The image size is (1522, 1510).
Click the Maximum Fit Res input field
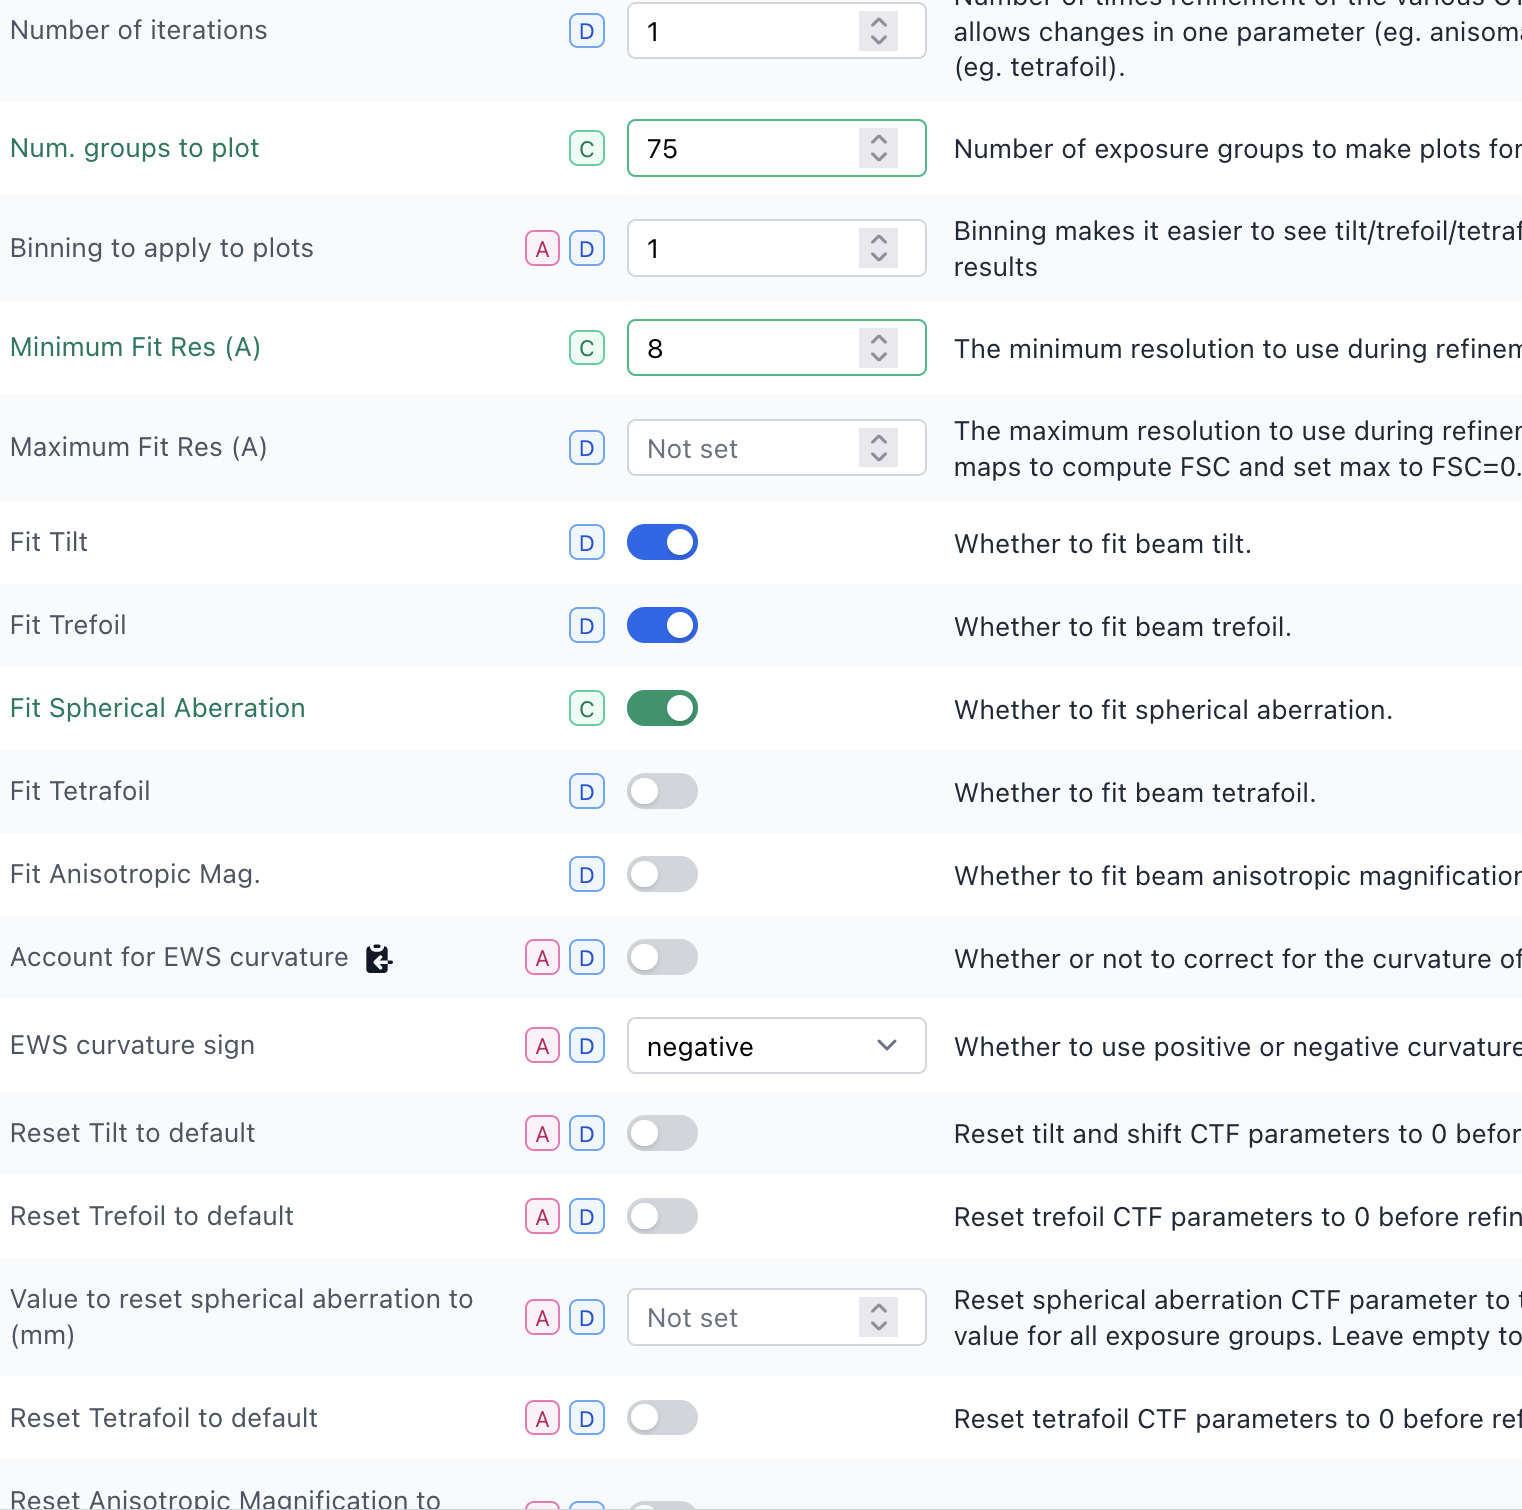tap(777, 448)
